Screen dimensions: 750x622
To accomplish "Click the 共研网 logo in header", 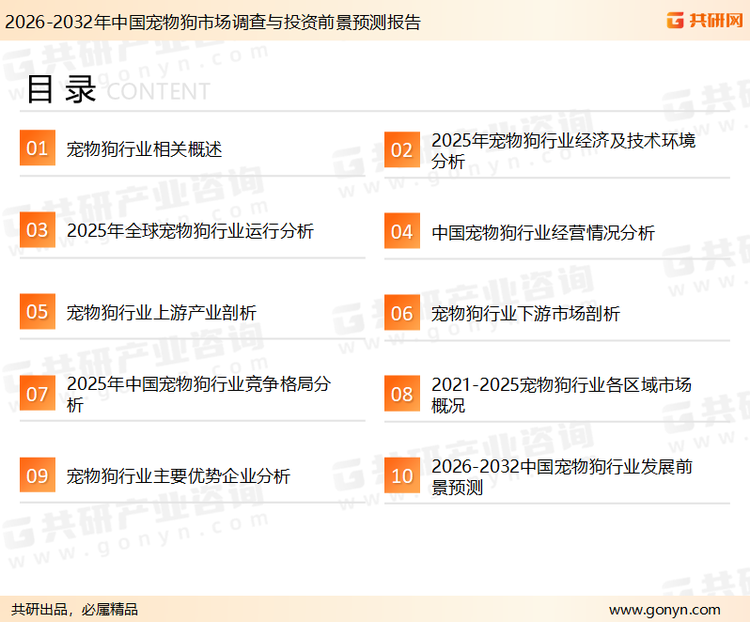I will click(x=705, y=20).
